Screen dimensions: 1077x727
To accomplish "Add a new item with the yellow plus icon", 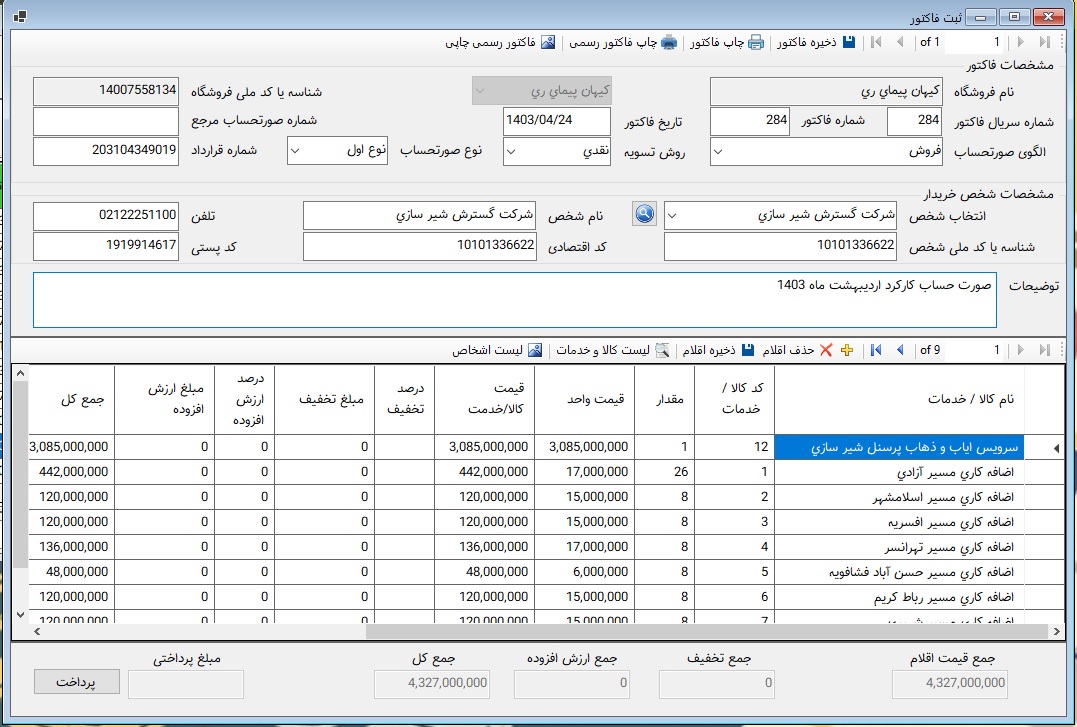I will [x=847, y=350].
